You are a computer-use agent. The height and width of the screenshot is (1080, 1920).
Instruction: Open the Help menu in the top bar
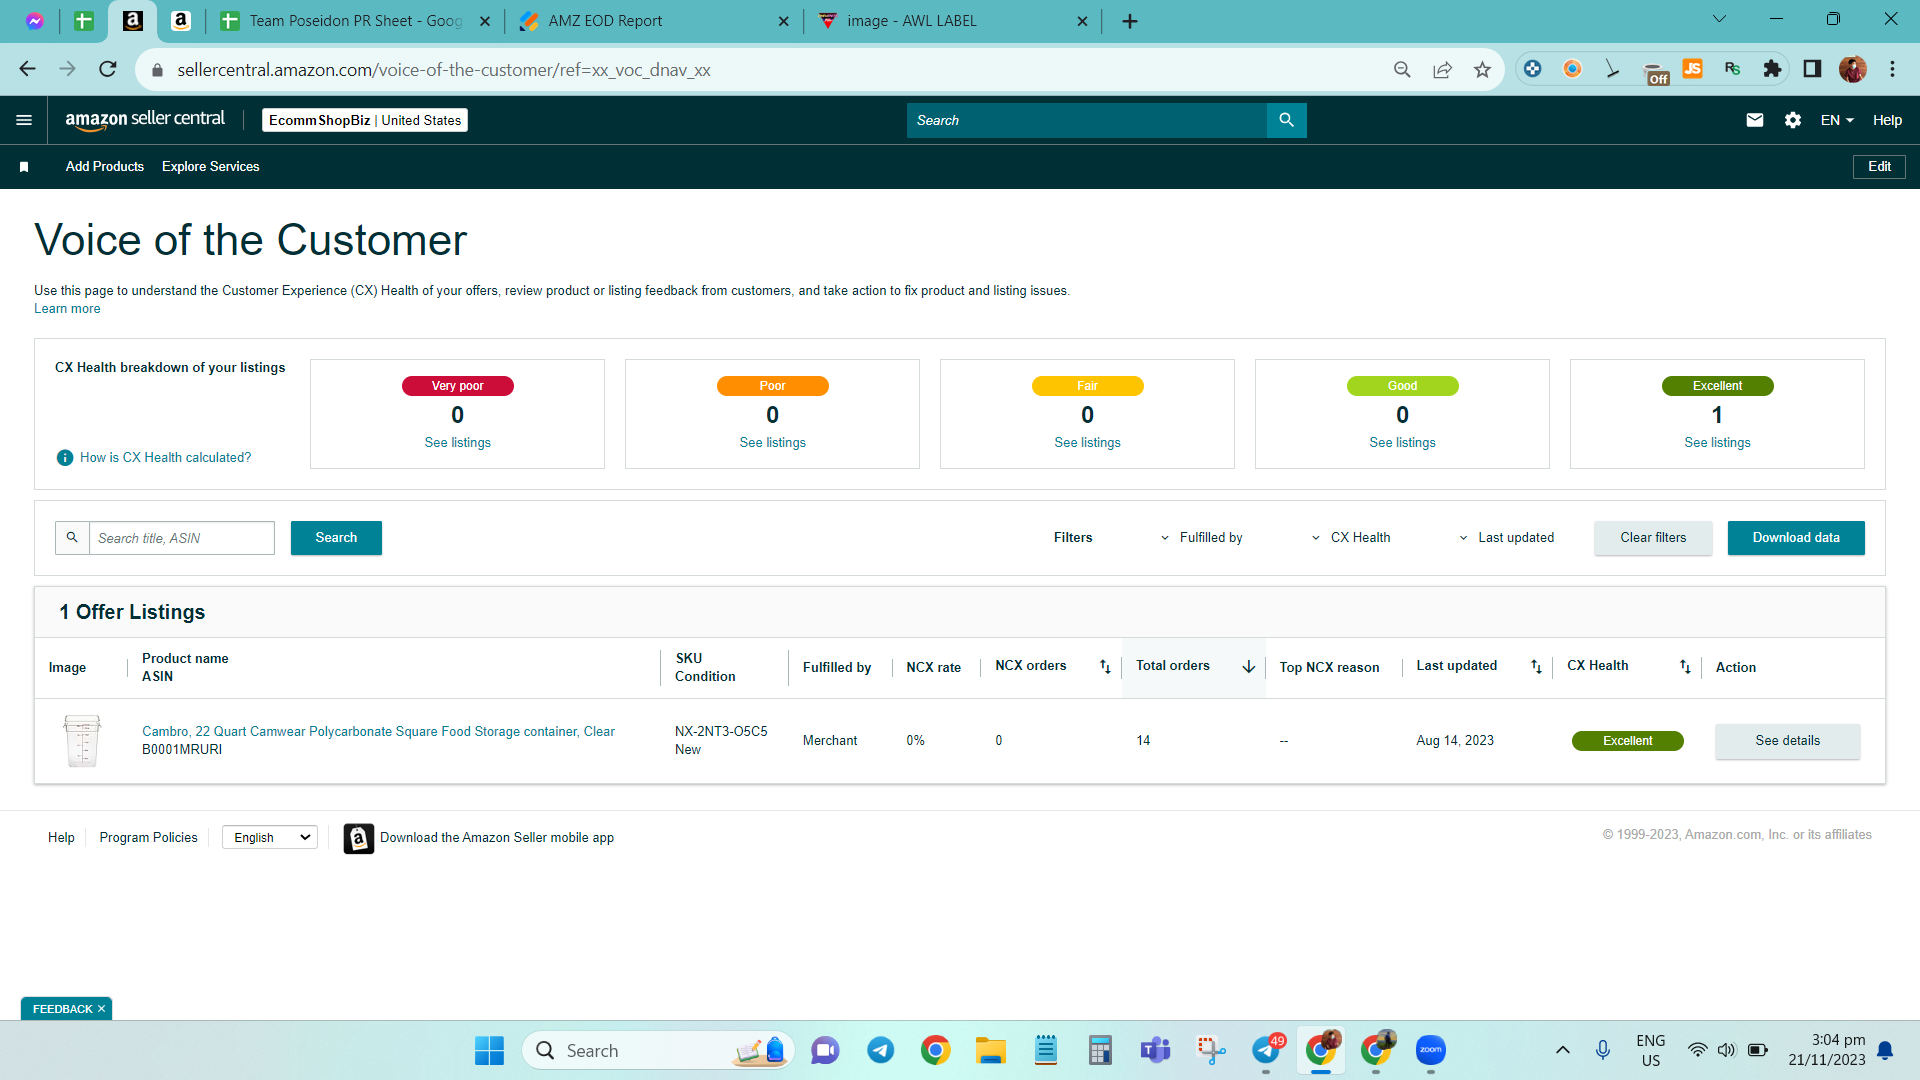[x=1887, y=120]
